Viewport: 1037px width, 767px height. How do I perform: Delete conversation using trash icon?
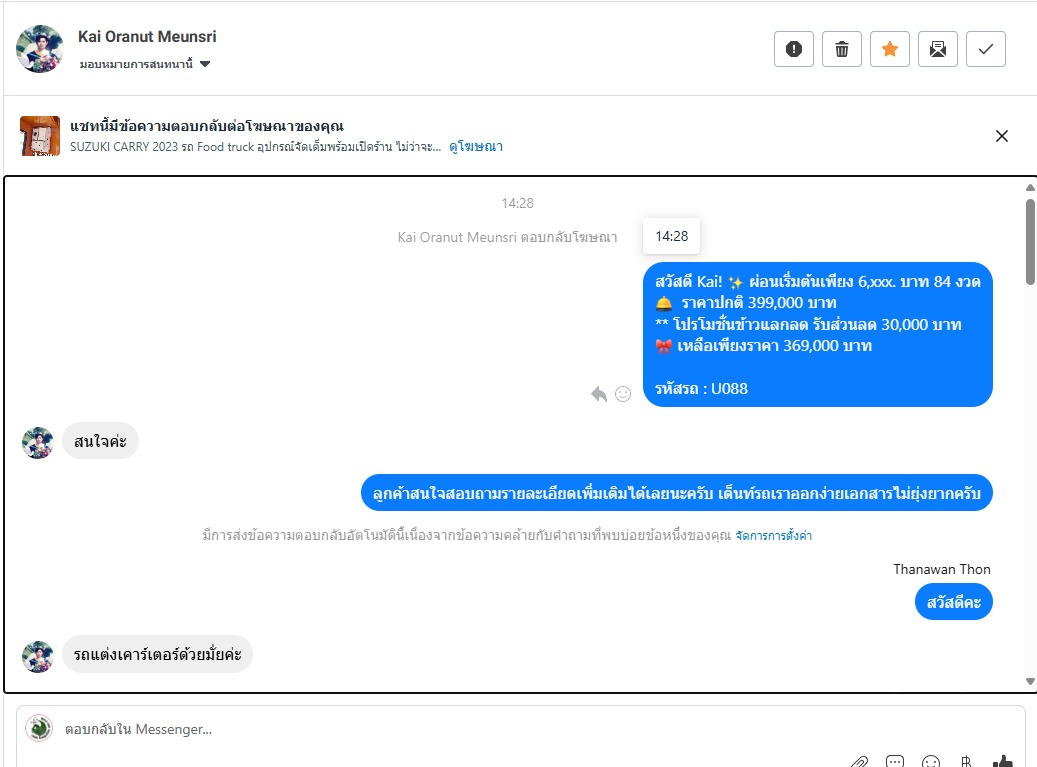pos(842,49)
